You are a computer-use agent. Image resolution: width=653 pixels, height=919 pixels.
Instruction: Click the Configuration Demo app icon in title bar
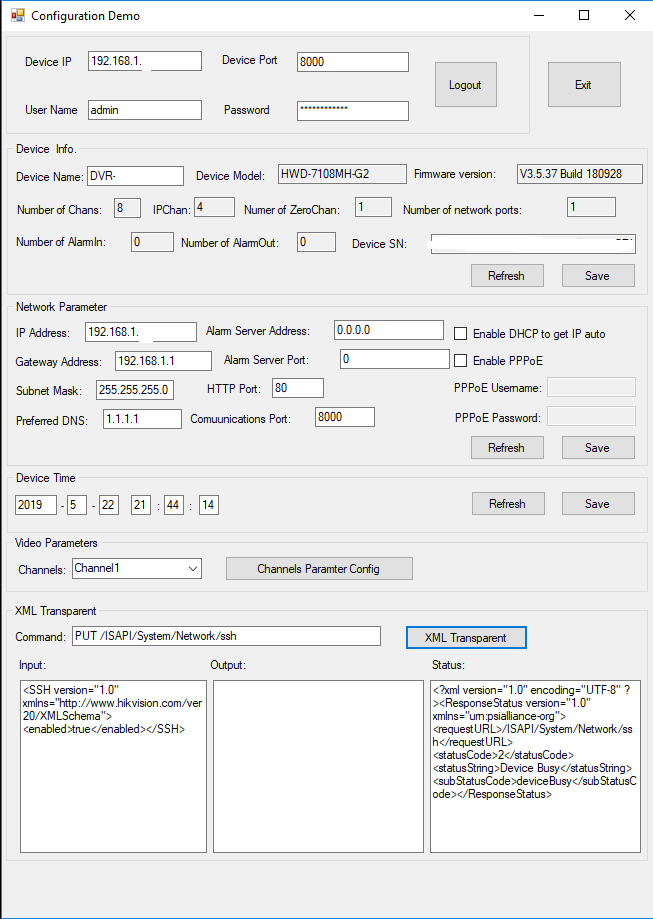17,16
